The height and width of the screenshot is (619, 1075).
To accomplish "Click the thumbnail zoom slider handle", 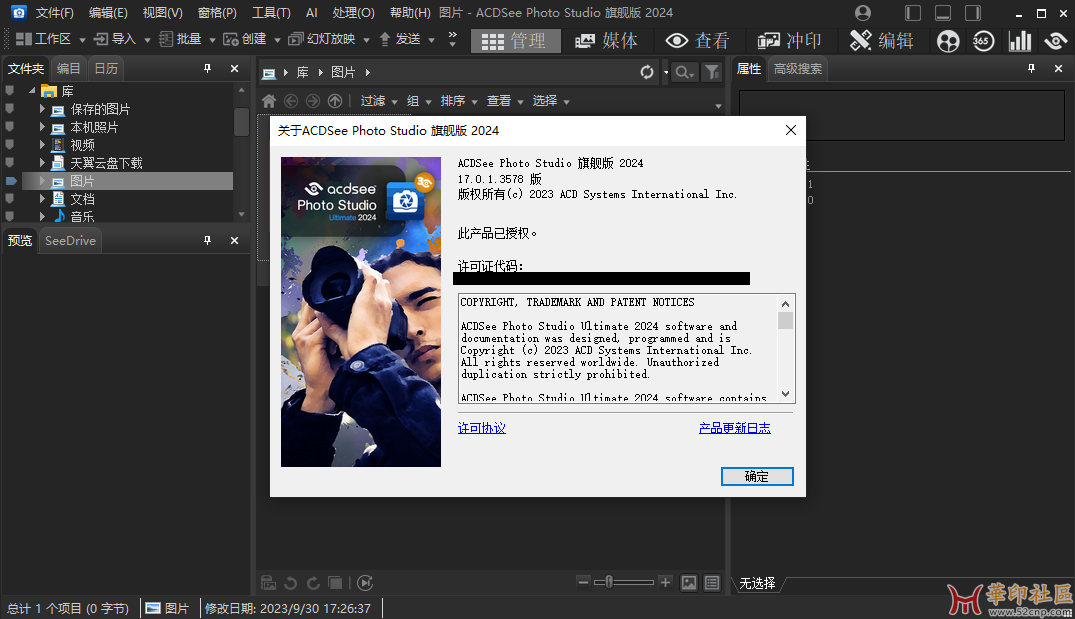I will pyautogui.click(x=609, y=582).
